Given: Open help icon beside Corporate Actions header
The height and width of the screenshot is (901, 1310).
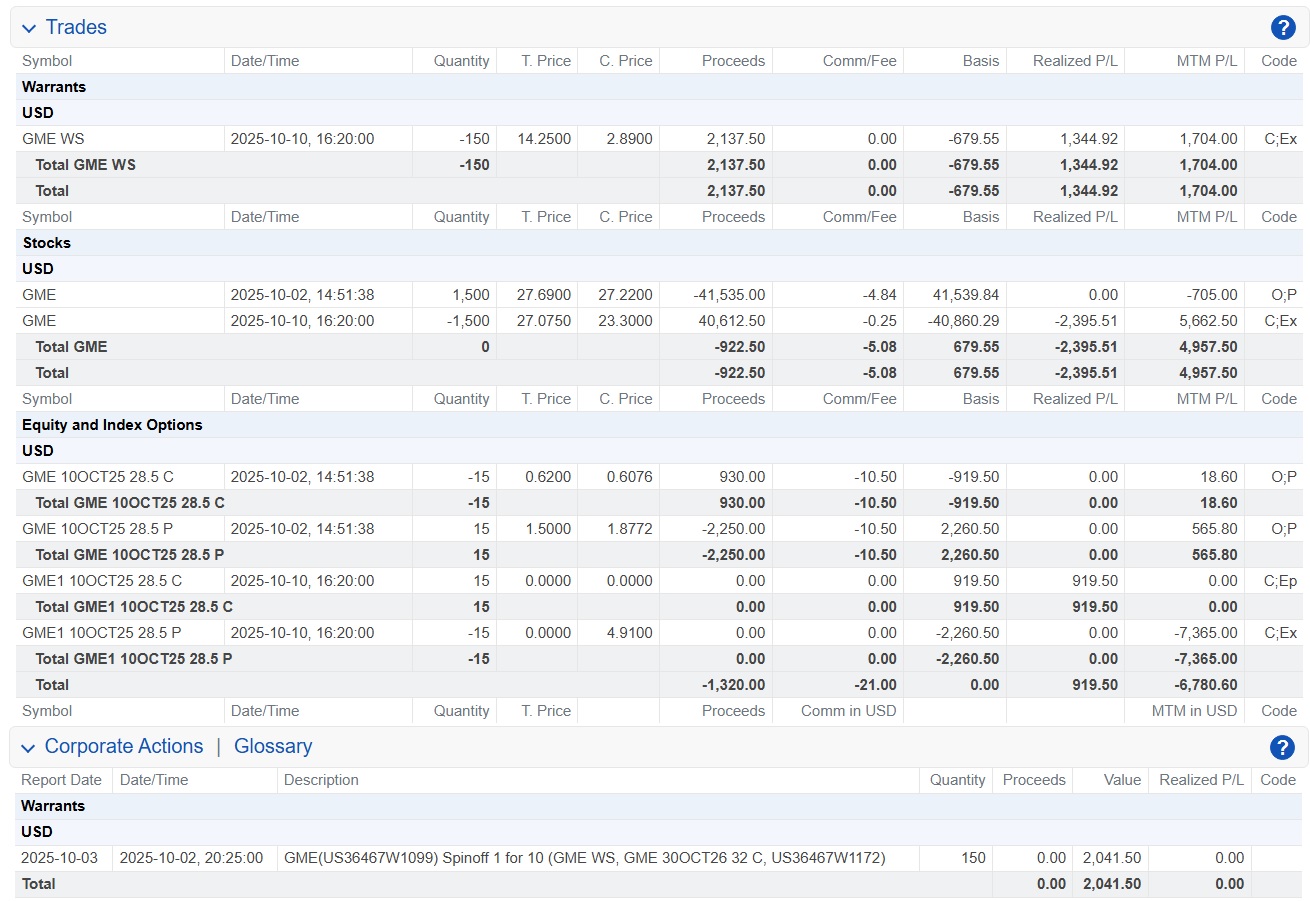Looking at the screenshot, I should [1282, 747].
